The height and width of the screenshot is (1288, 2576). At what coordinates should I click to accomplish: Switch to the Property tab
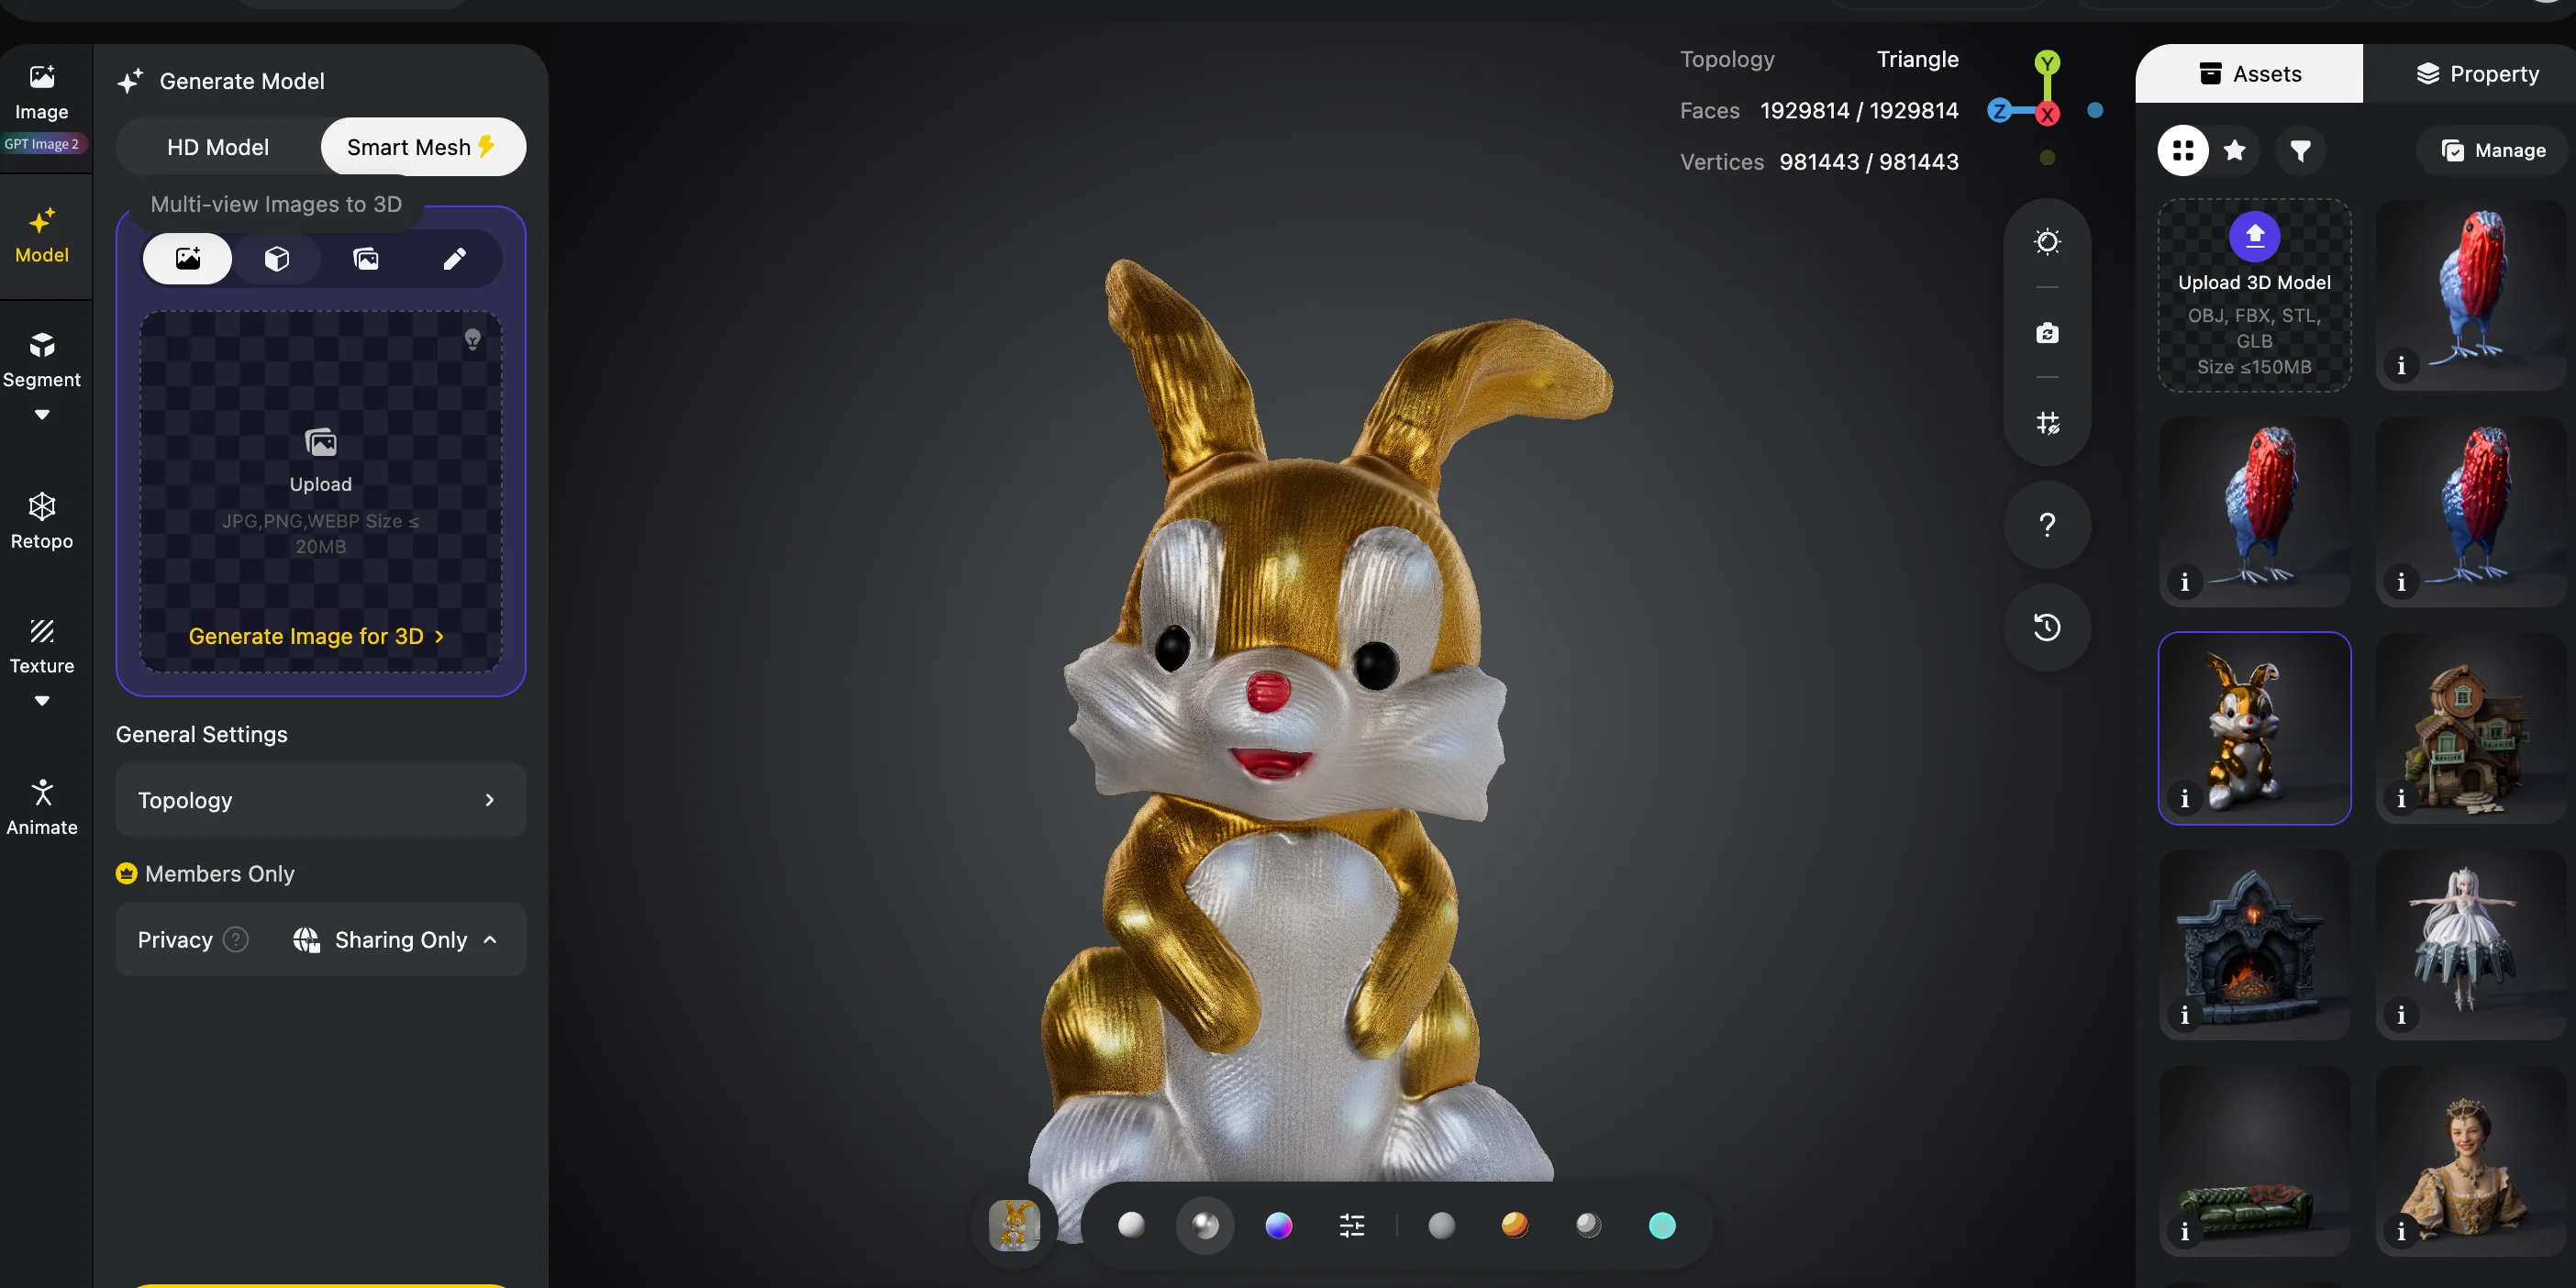[x=2477, y=74]
